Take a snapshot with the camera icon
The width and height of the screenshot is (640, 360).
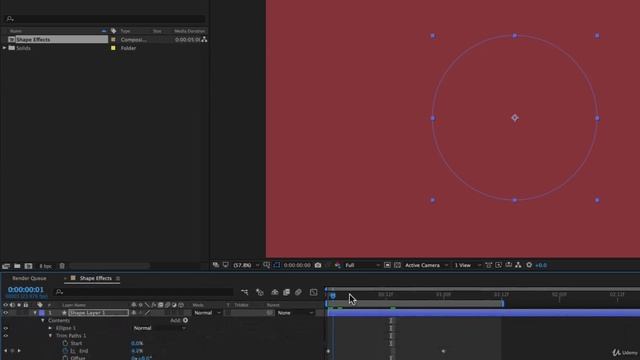(318, 265)
